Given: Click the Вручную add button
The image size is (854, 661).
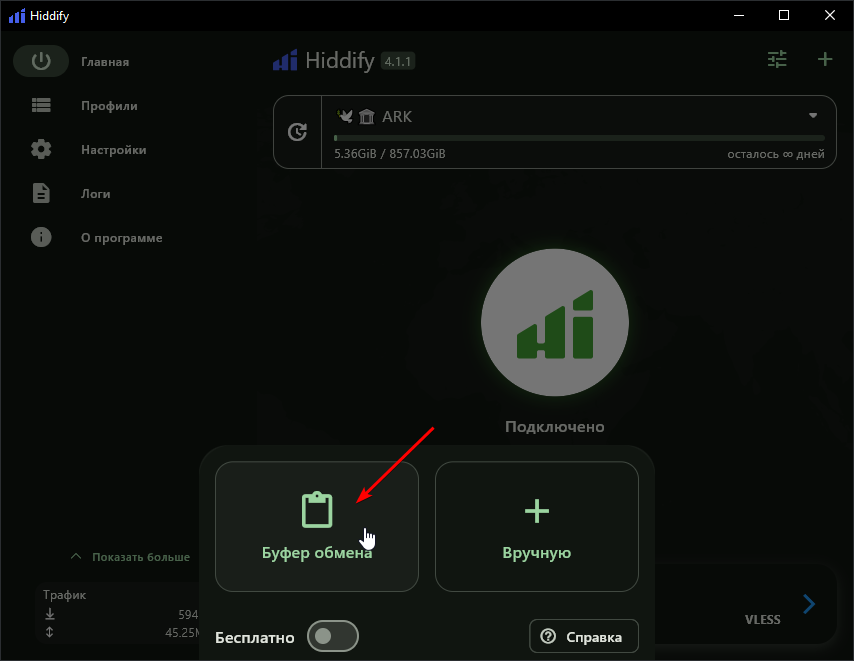Looking at the screenshot, I should pos(536,526).
